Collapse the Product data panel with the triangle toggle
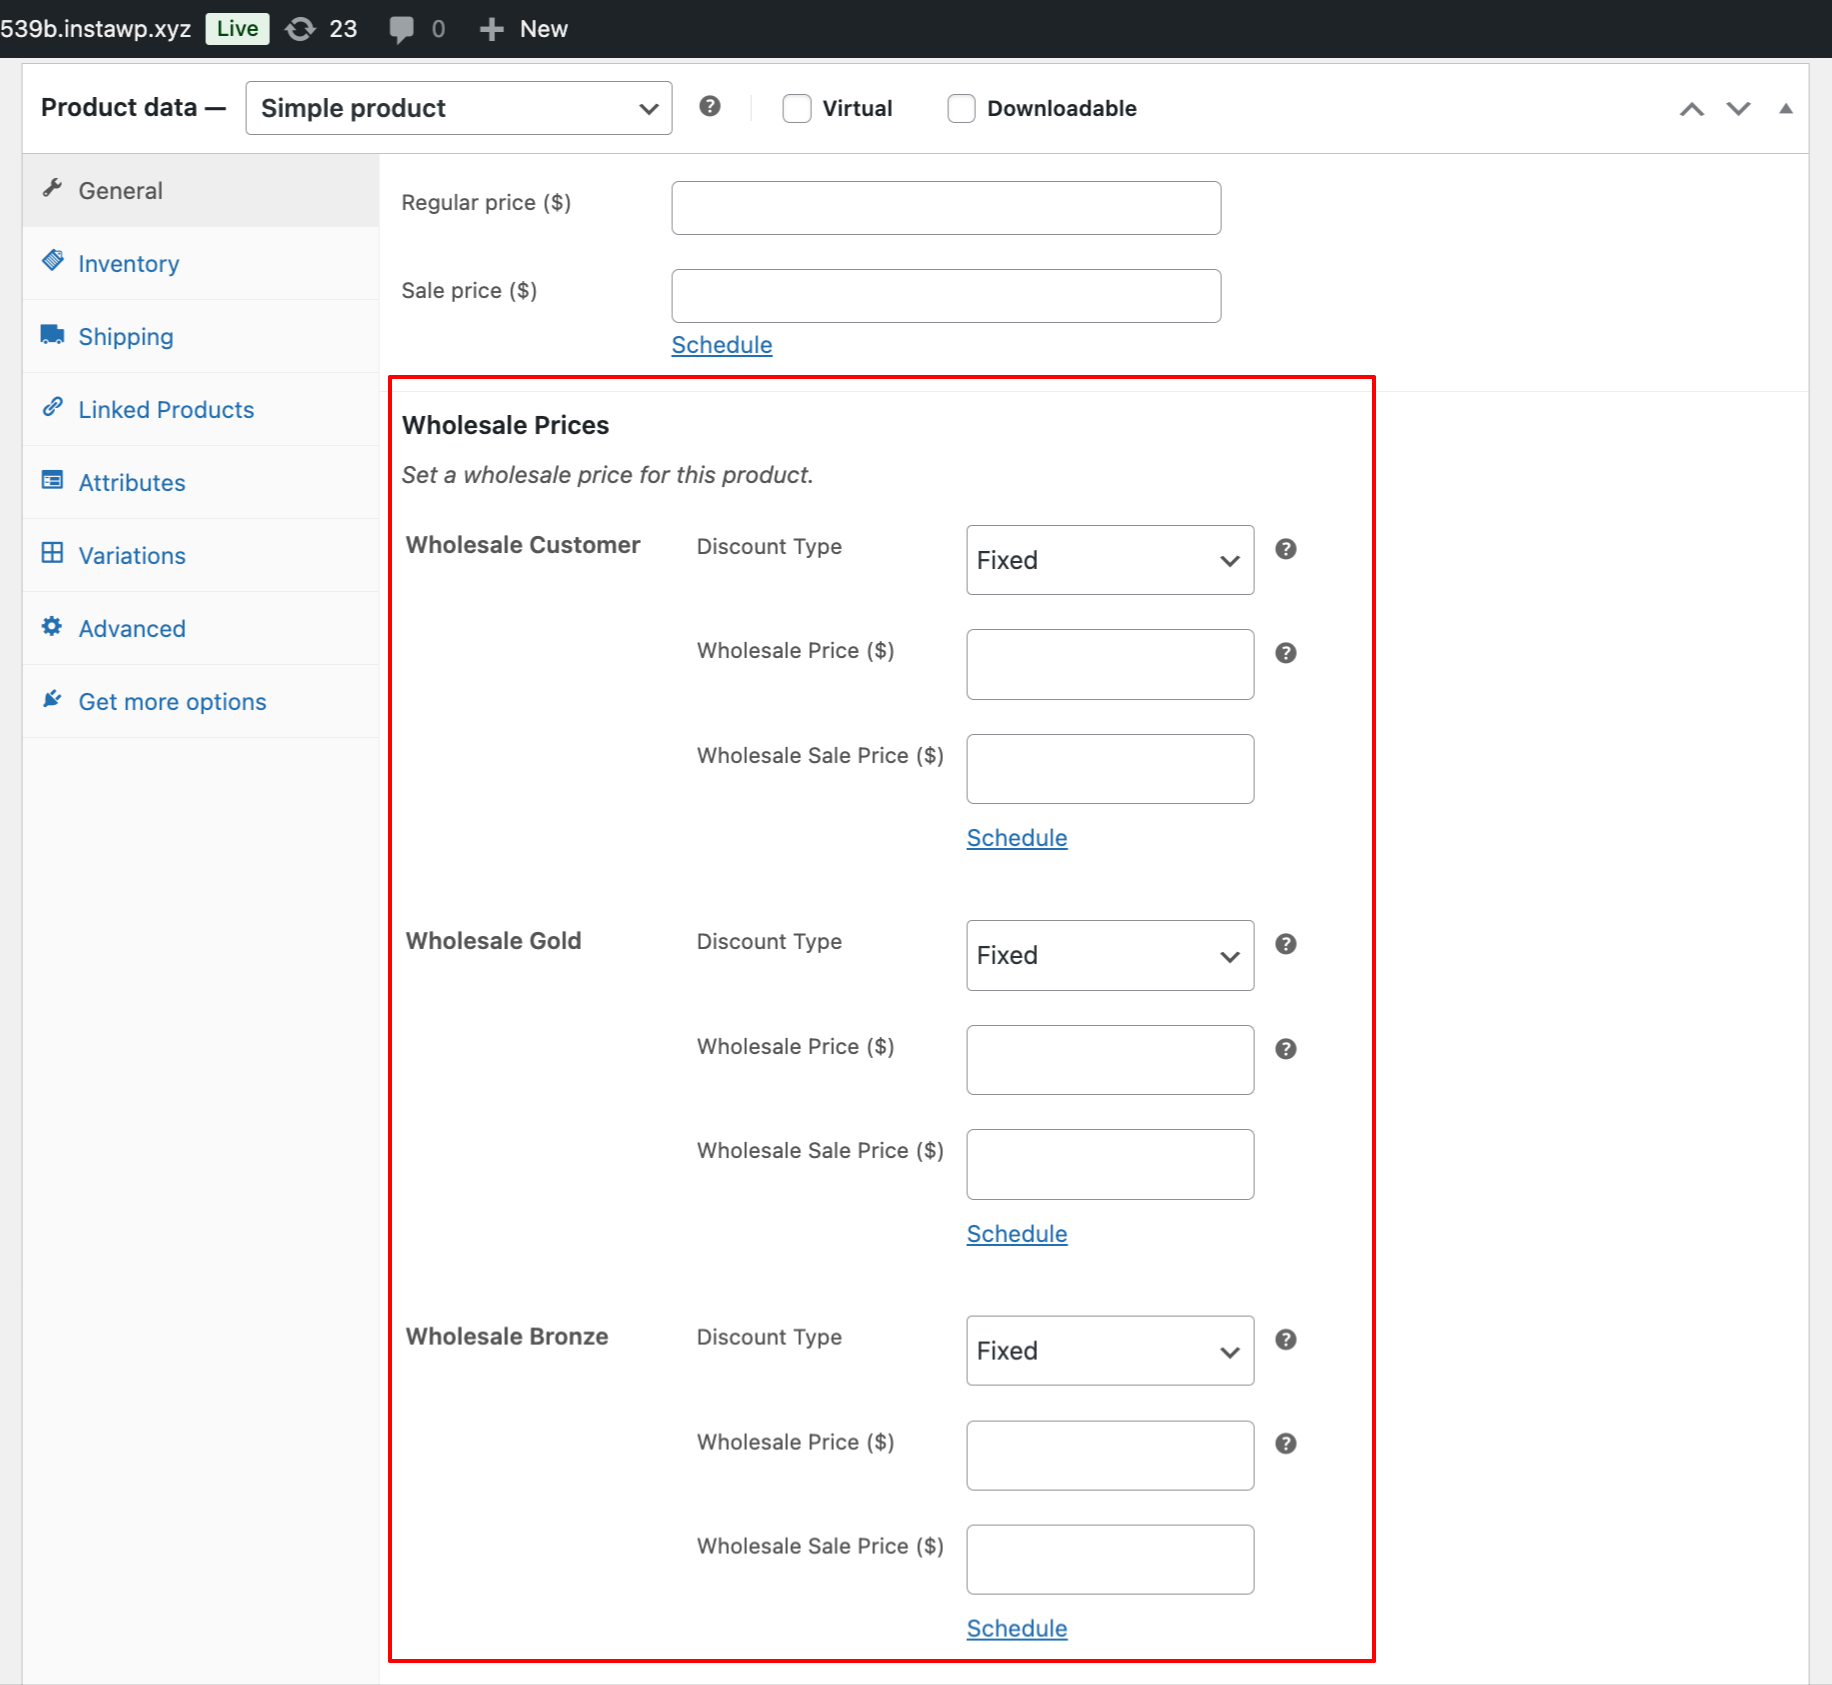This screenshot has height=1685, width=1832. pyautogui.click(x=1786, y=109)
